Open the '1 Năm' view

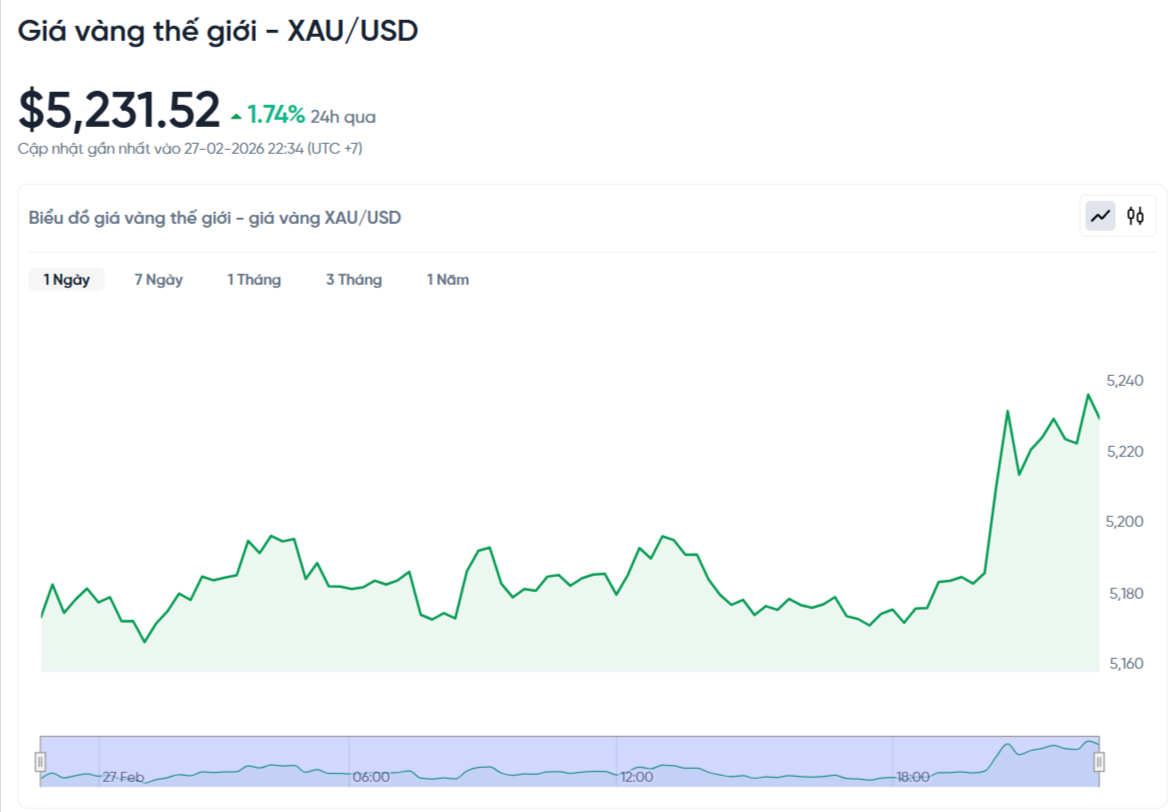(447, 280)
